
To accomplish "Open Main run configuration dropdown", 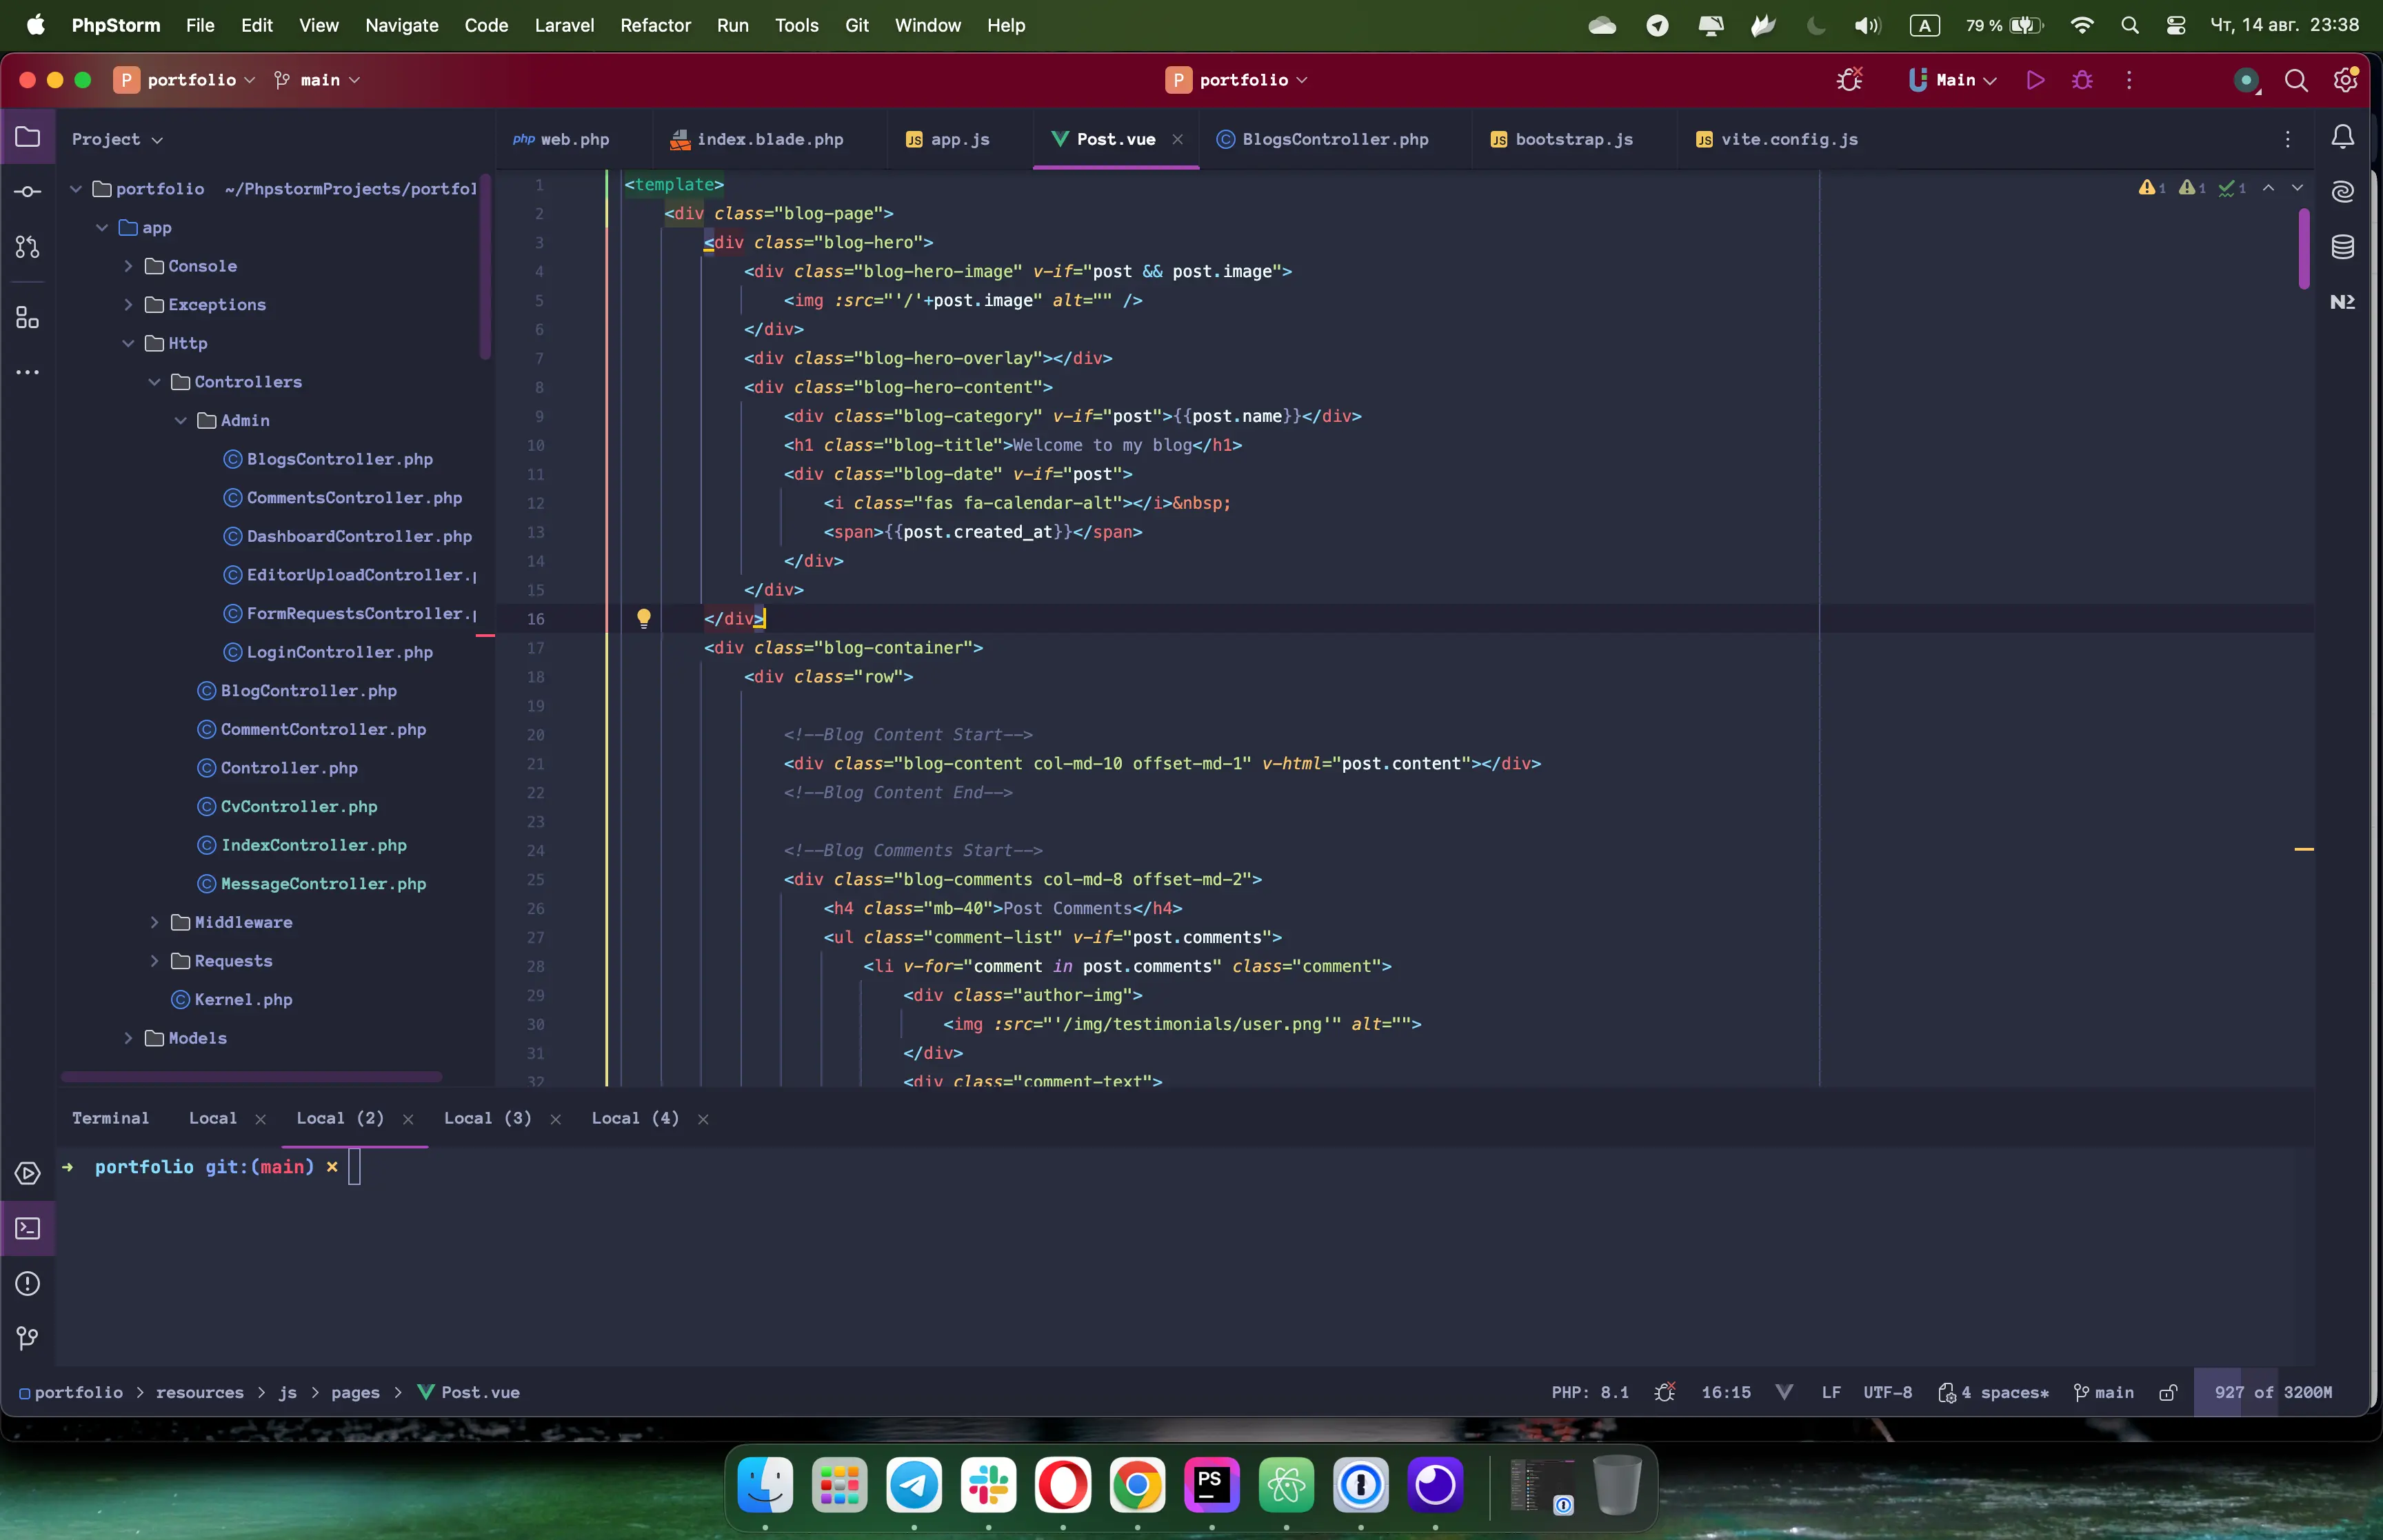I will coord(1953,80).
